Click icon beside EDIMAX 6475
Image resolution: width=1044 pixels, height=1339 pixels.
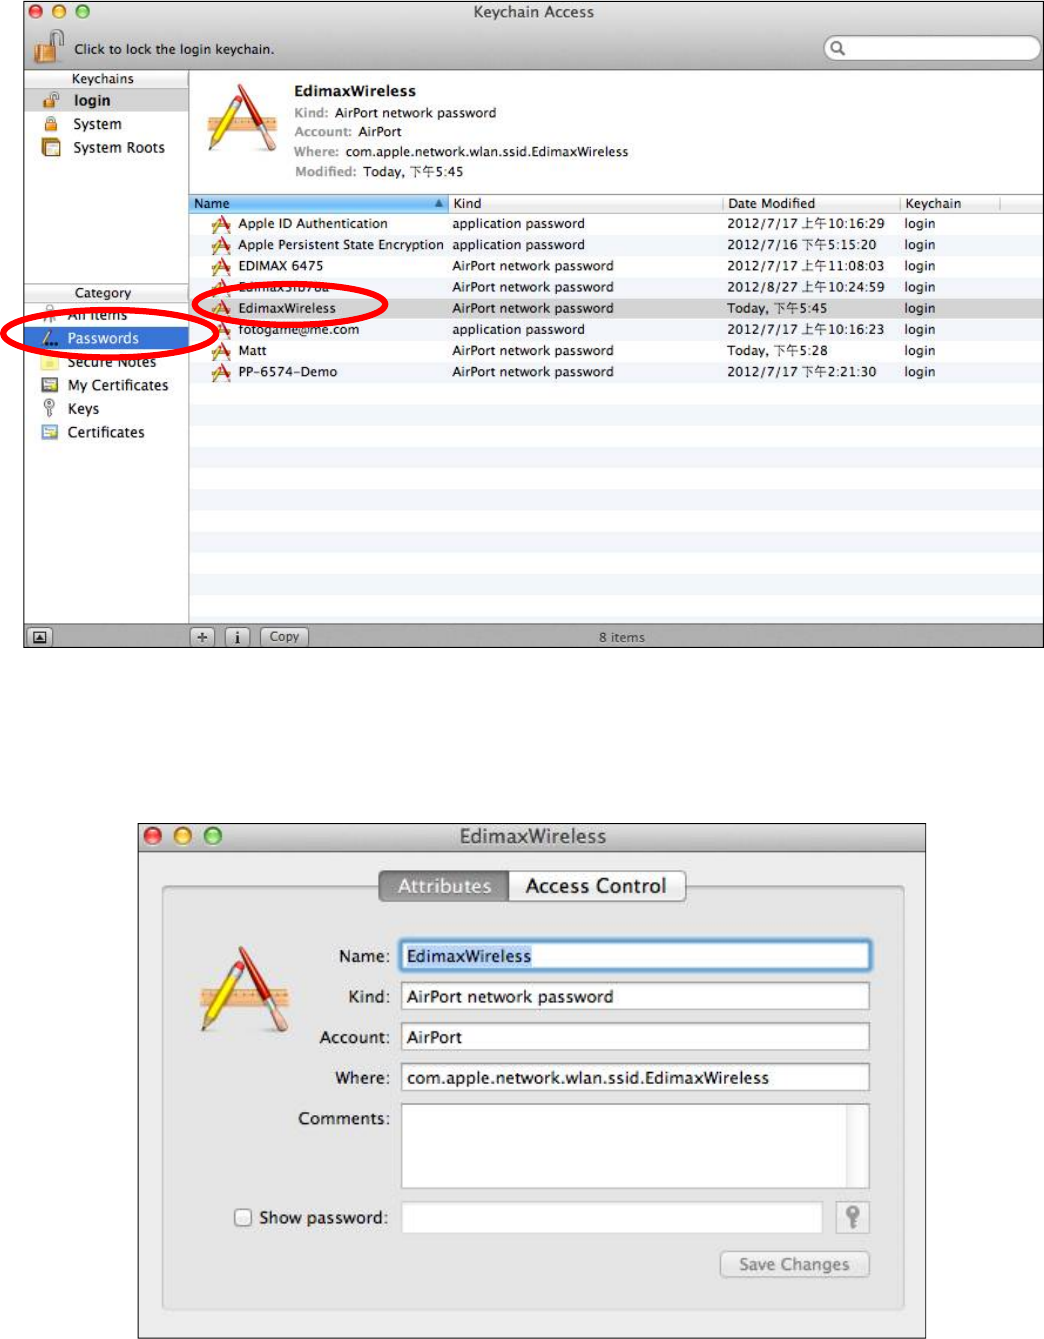tap(221, 266)
